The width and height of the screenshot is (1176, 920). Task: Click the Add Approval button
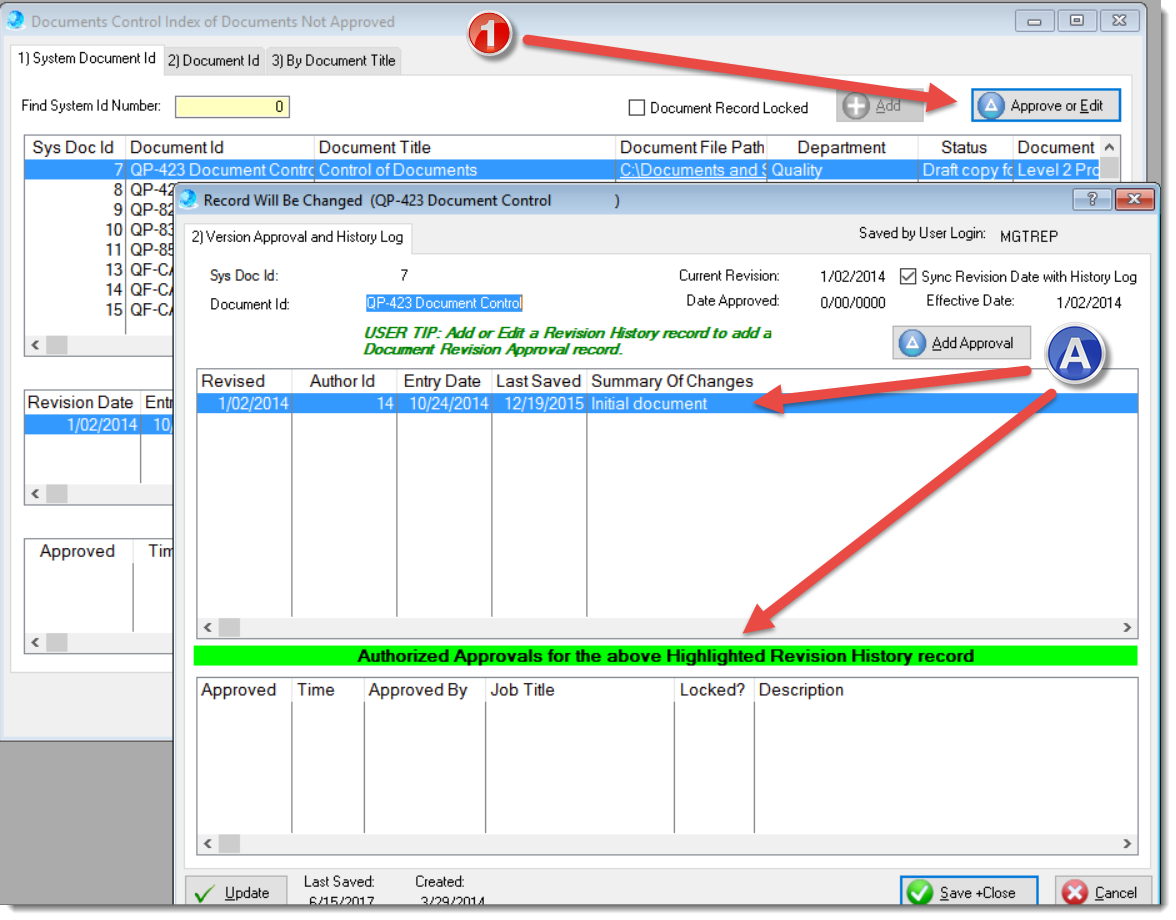960,343
